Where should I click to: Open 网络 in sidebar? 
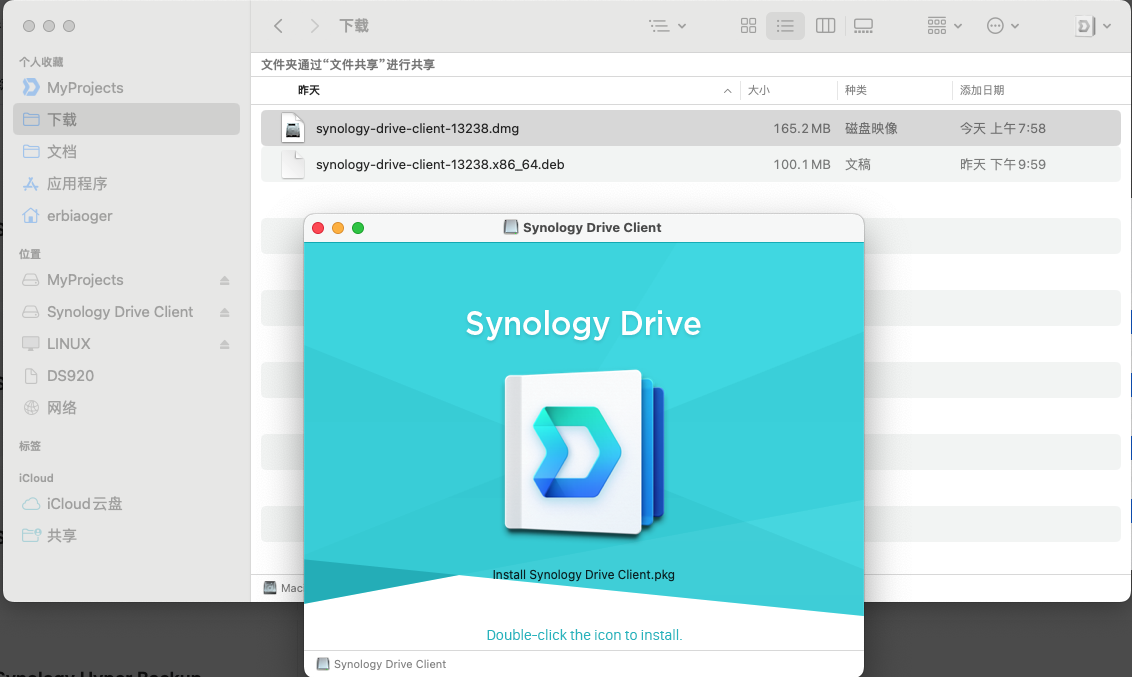coord(126,407)
